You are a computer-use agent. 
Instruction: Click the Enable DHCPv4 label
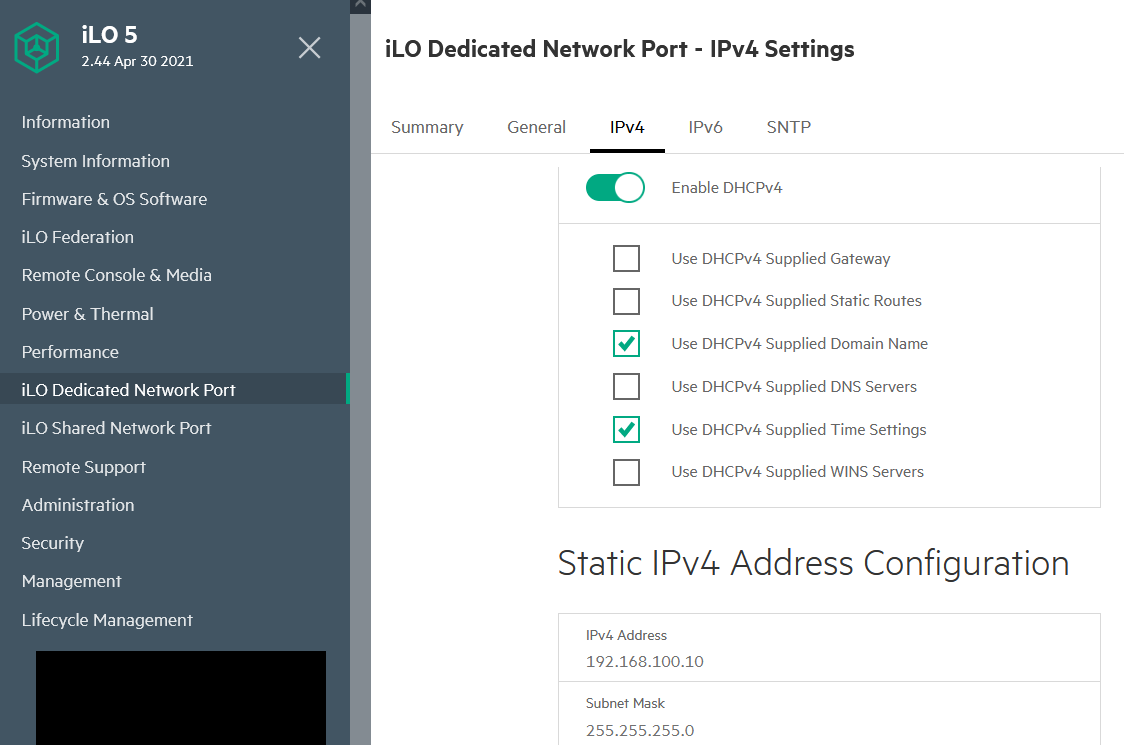727,188
